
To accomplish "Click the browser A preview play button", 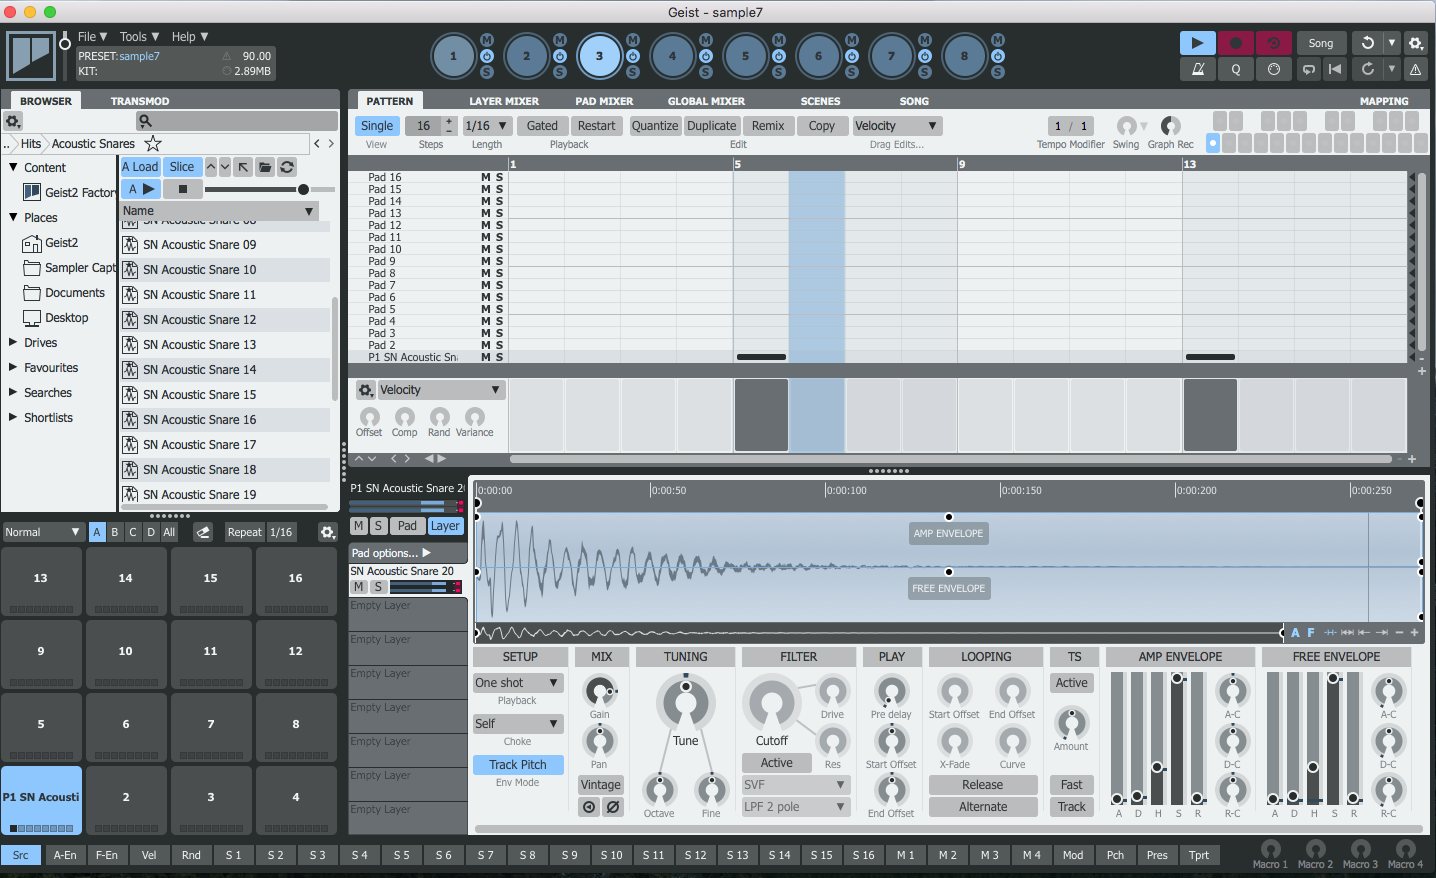I will (141, 189).
